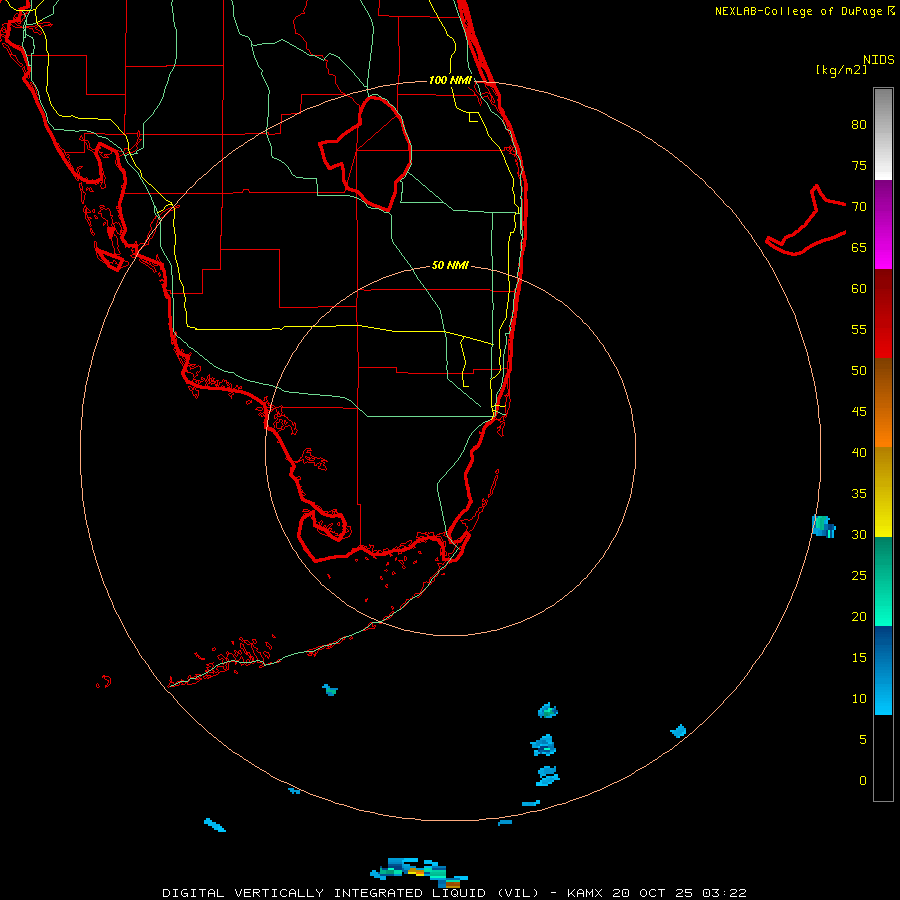This screenshot has width=900, height=900.
Task: Select the red segment of the color scale
Action: pyautogui.click(x=883, y=313)
